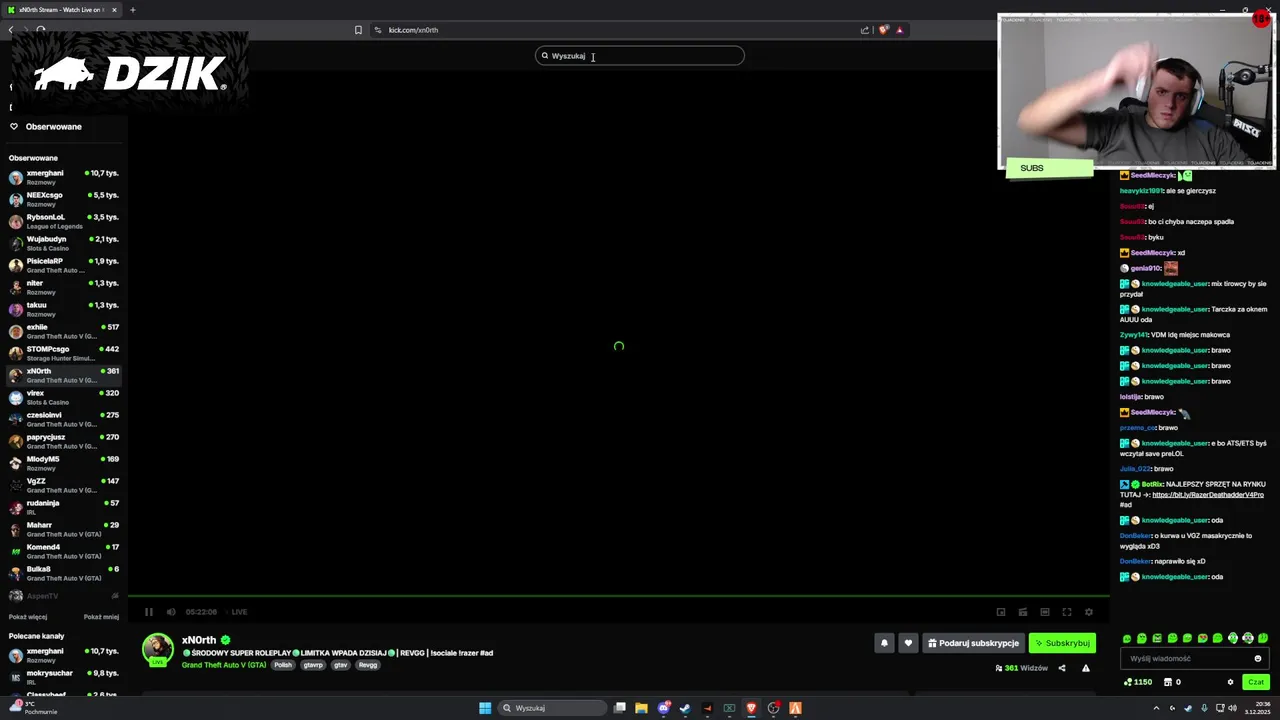Report stream with warning triangle icon

click(x=1086, y=668)
